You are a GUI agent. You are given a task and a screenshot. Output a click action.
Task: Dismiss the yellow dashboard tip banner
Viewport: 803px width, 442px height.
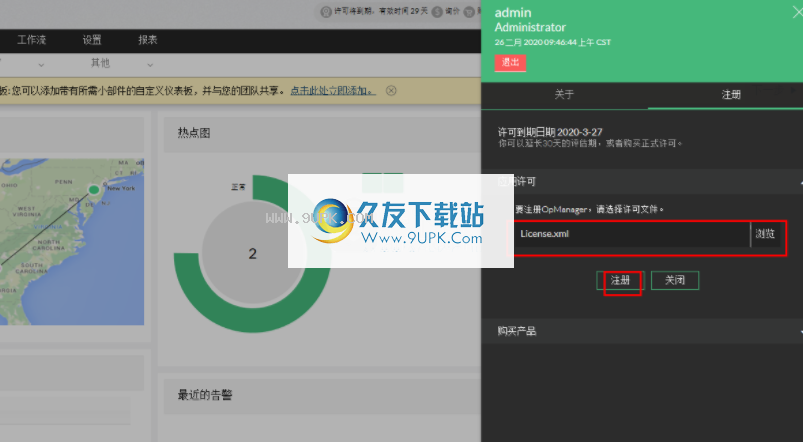pyautogui.click(x=391, y=91)
